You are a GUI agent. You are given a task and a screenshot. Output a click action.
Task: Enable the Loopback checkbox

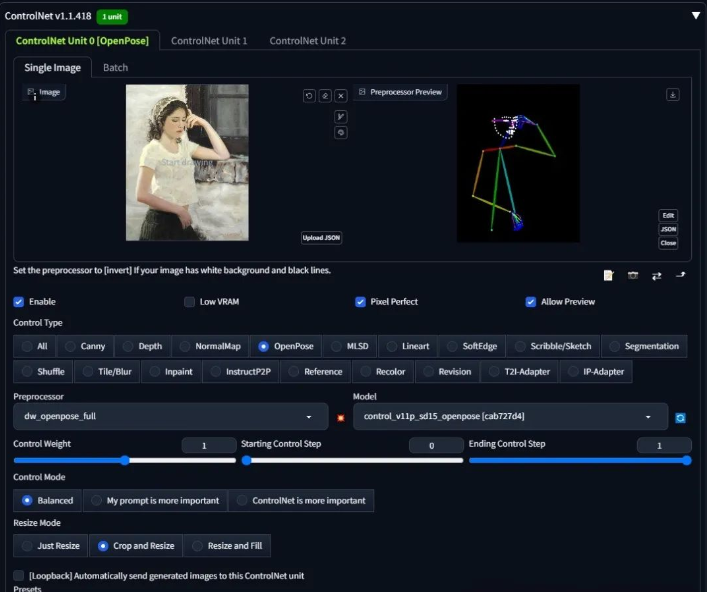click(x=18, y=575)
